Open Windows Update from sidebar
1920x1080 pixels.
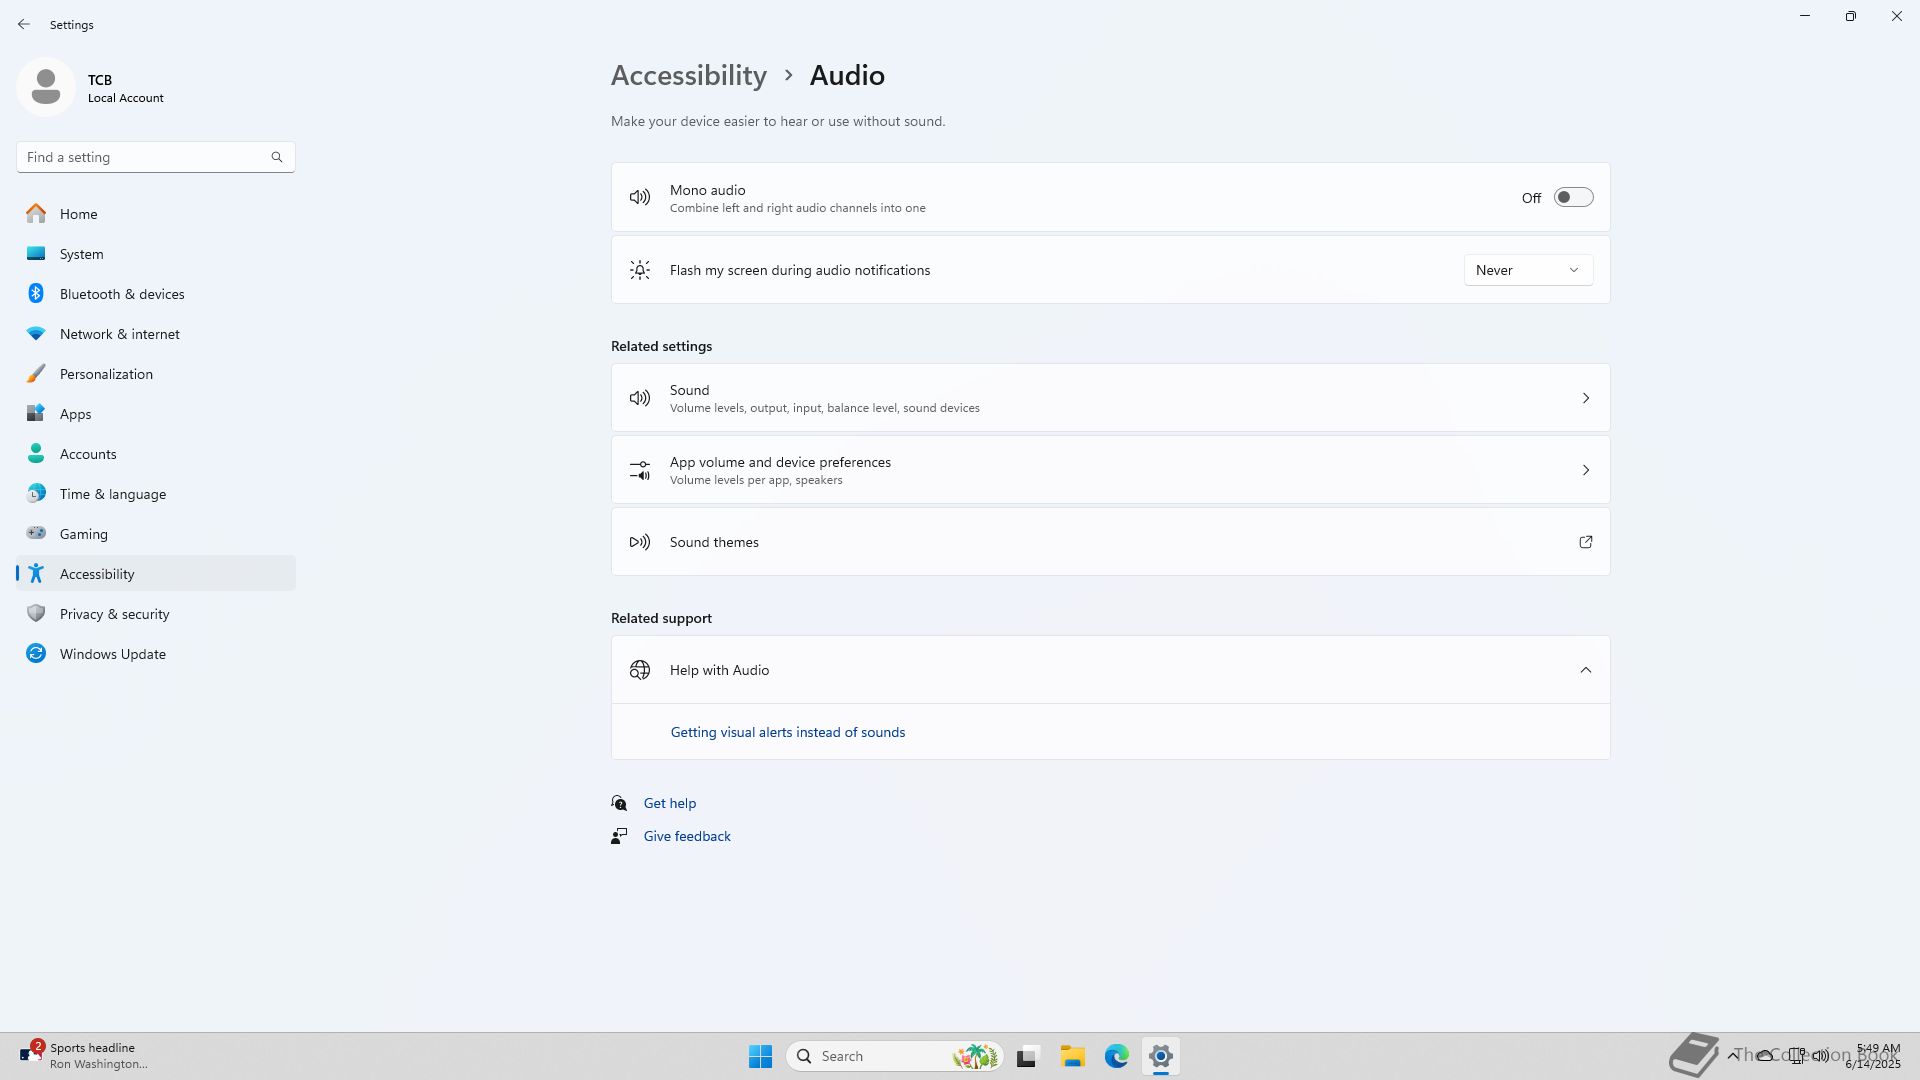point(112,654)
